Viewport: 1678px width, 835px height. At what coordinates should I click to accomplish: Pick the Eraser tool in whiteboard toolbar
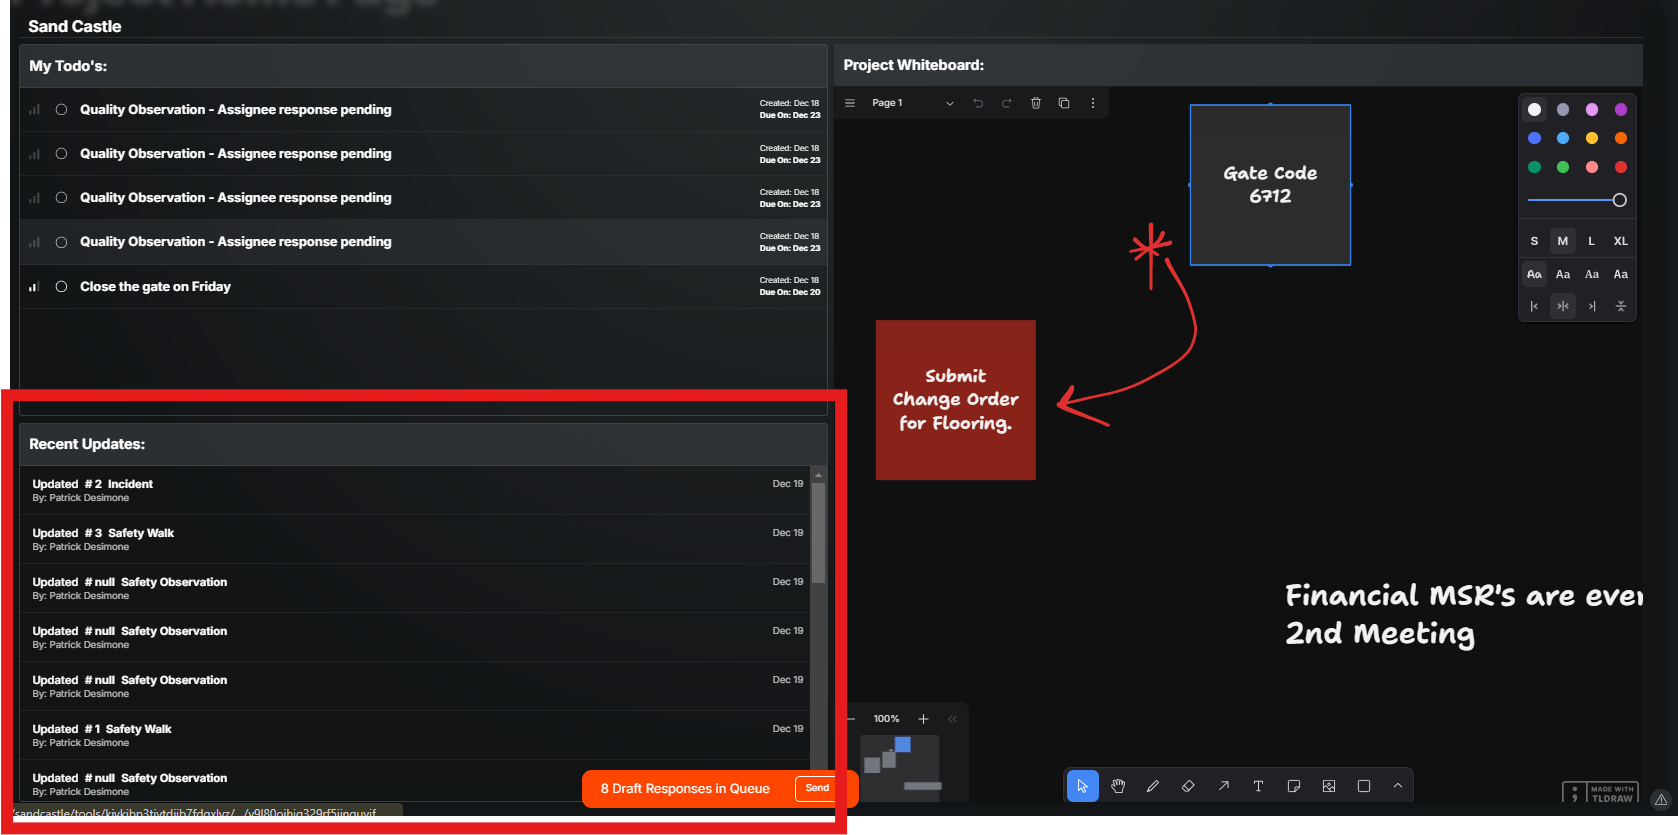pos(1188,786)
